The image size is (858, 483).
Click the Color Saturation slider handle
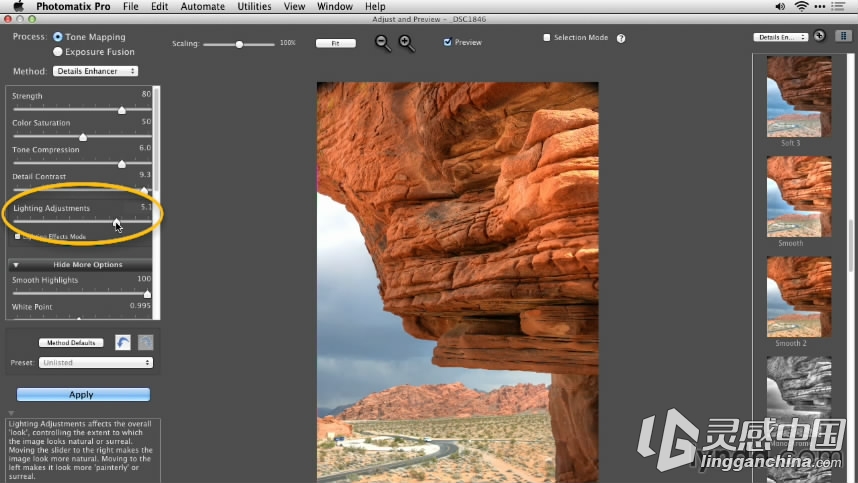[x=83, y=137]
